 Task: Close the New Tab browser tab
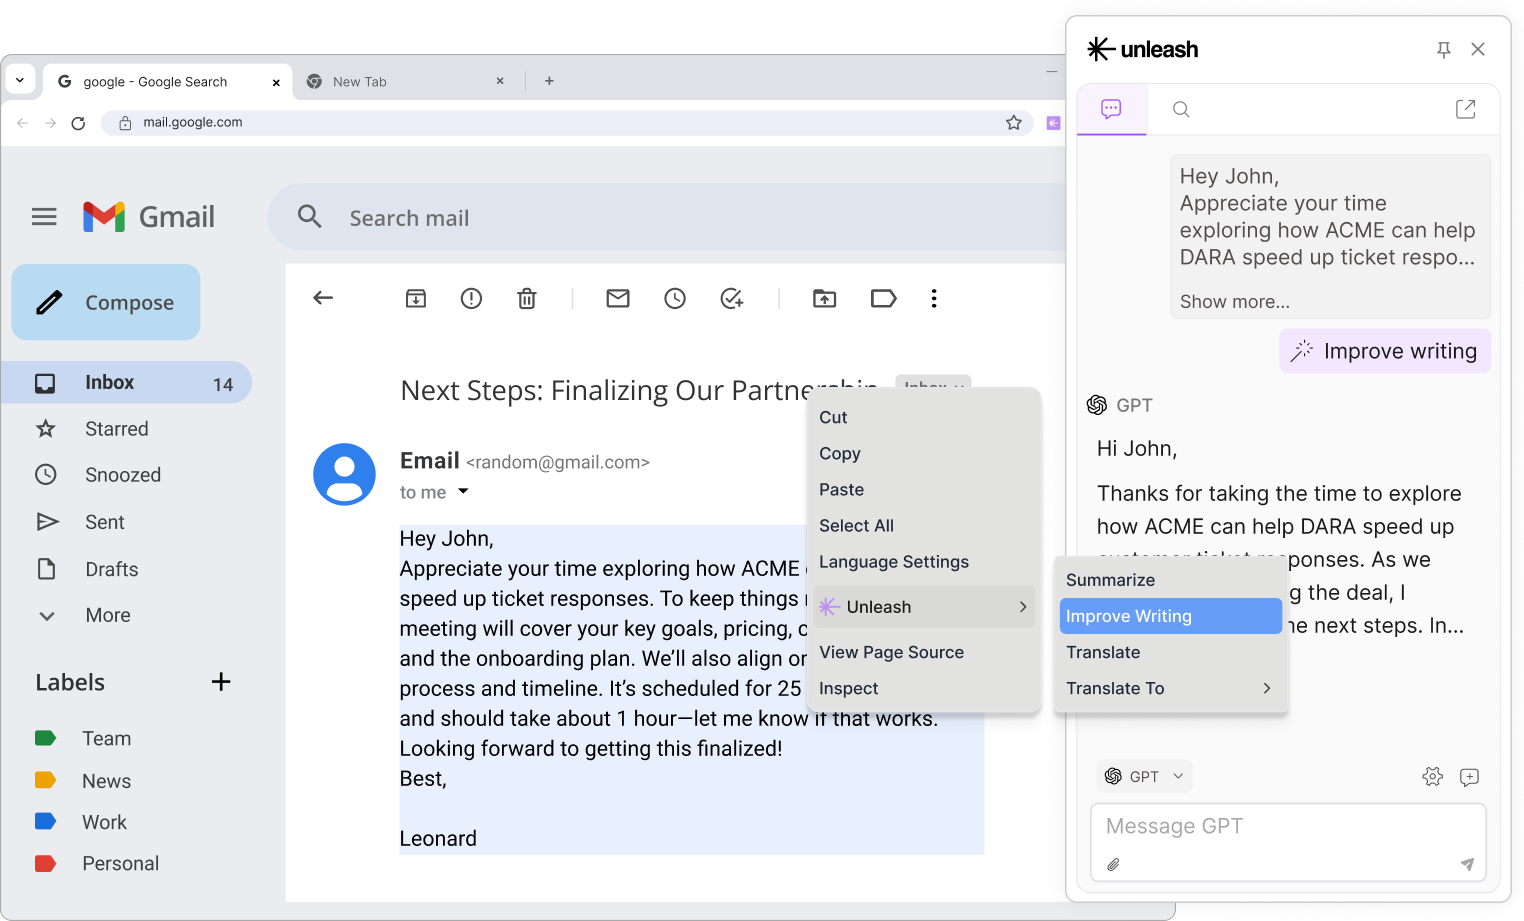click(x=500, y=81)
